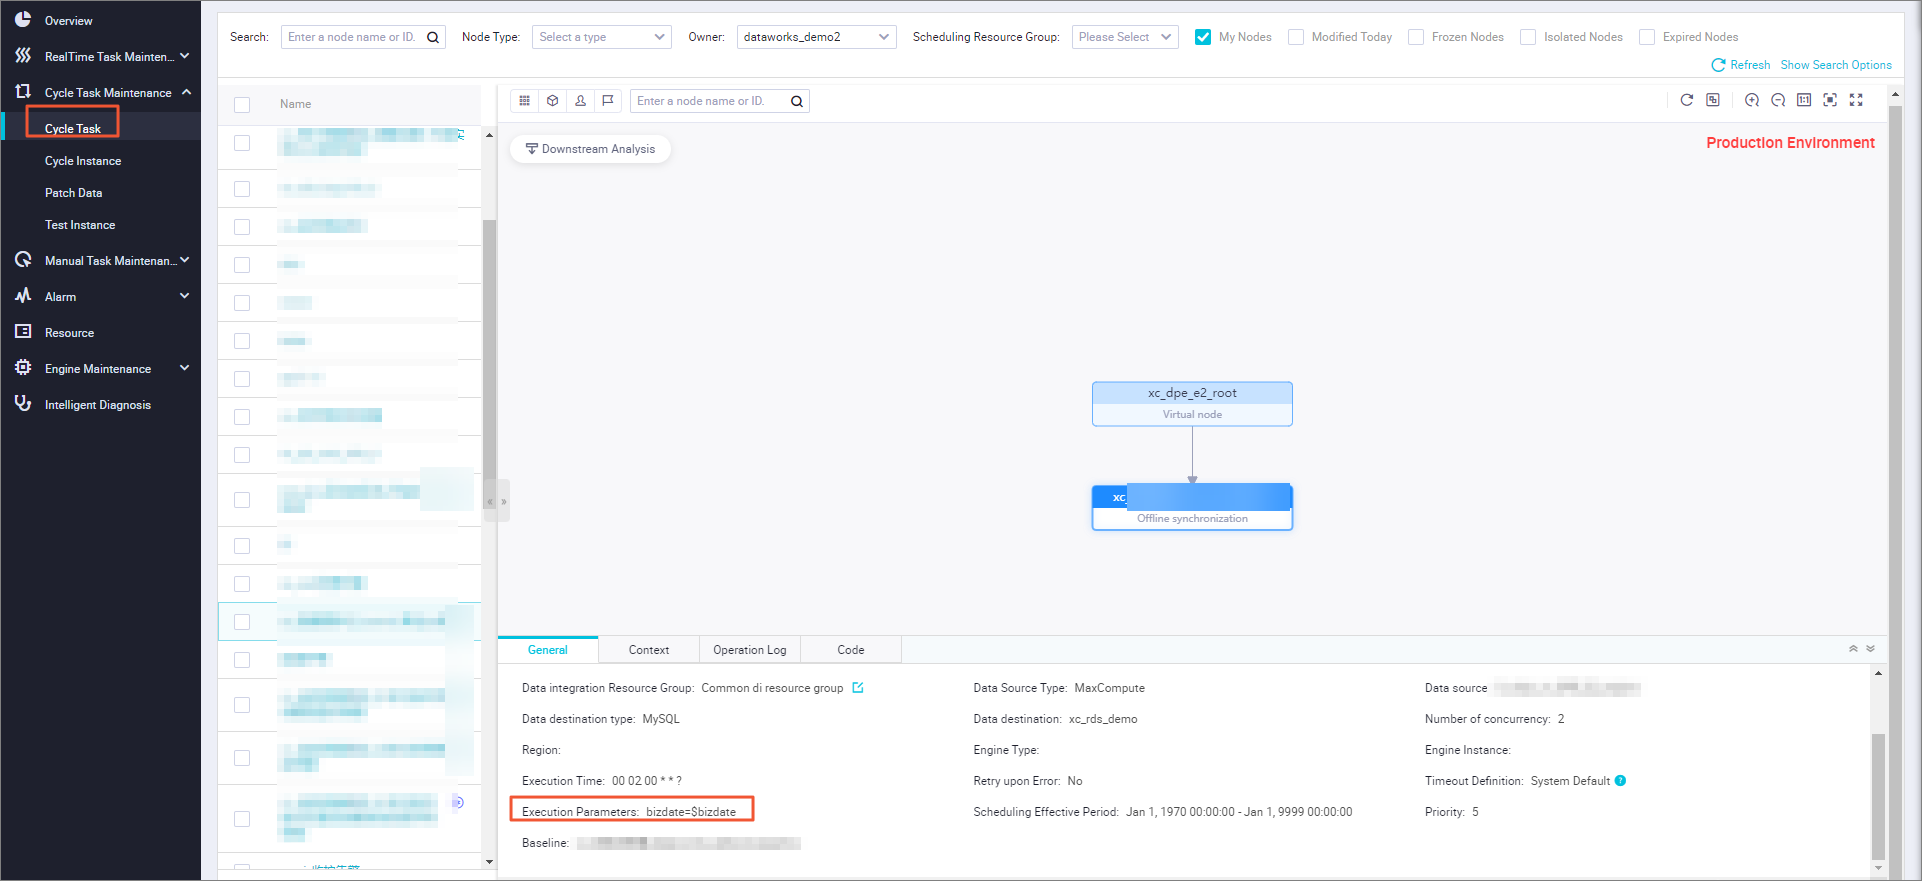Image resolution: width=1922 pixels, height=881 pixels.
Task: Collapse details panel with double-up chevron
Action: [x=1853, y=649]
